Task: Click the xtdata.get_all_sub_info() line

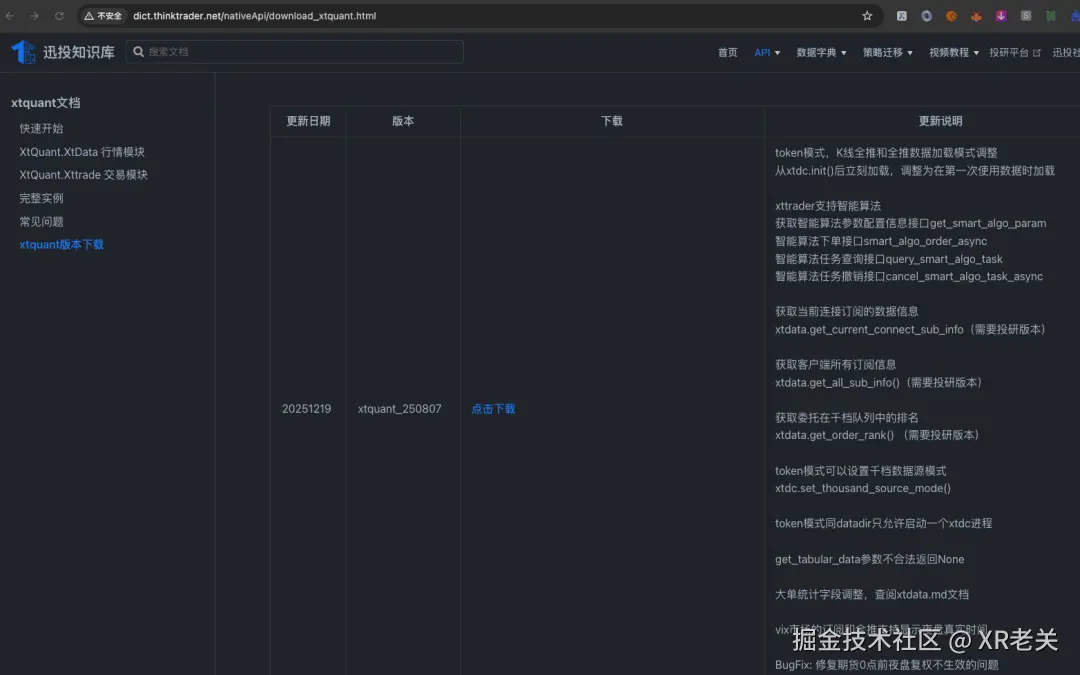Action: [881, 382]
